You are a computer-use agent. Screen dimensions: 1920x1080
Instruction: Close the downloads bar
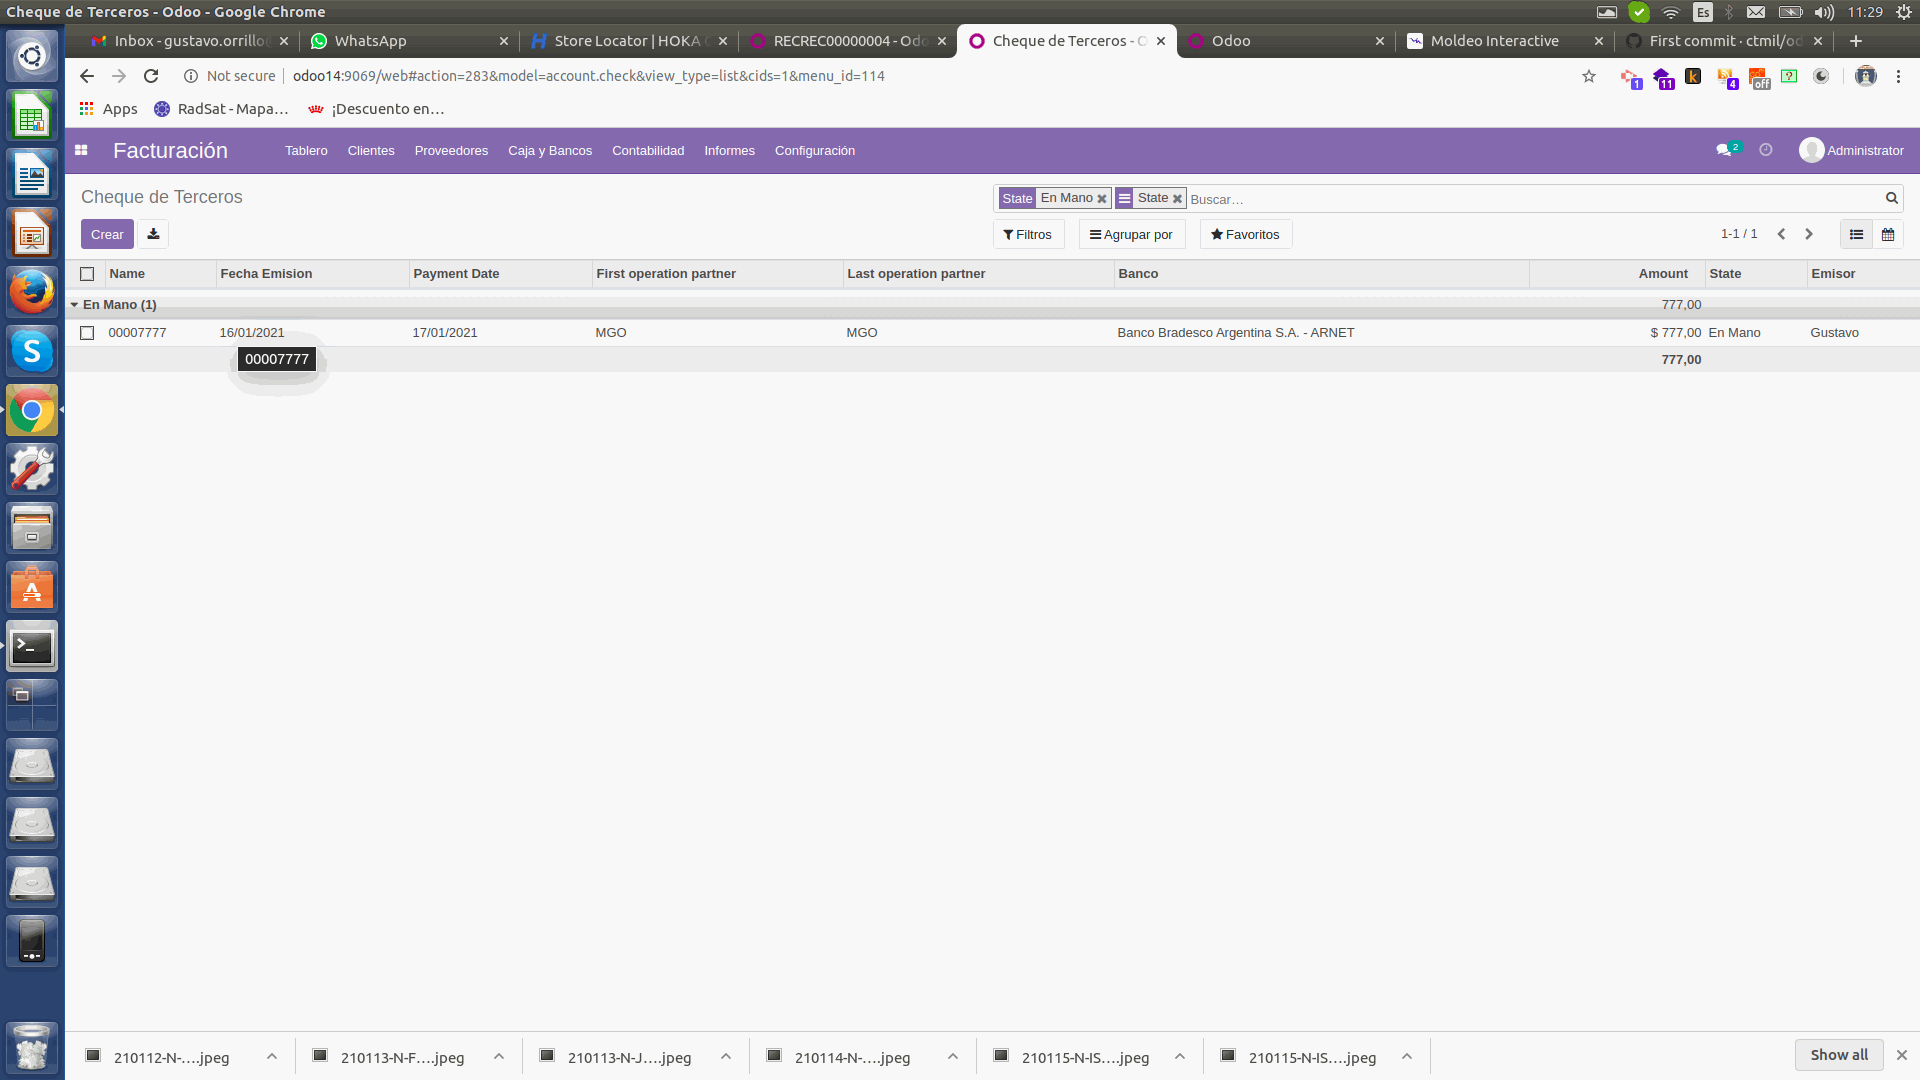(x=1901, y=1055)
